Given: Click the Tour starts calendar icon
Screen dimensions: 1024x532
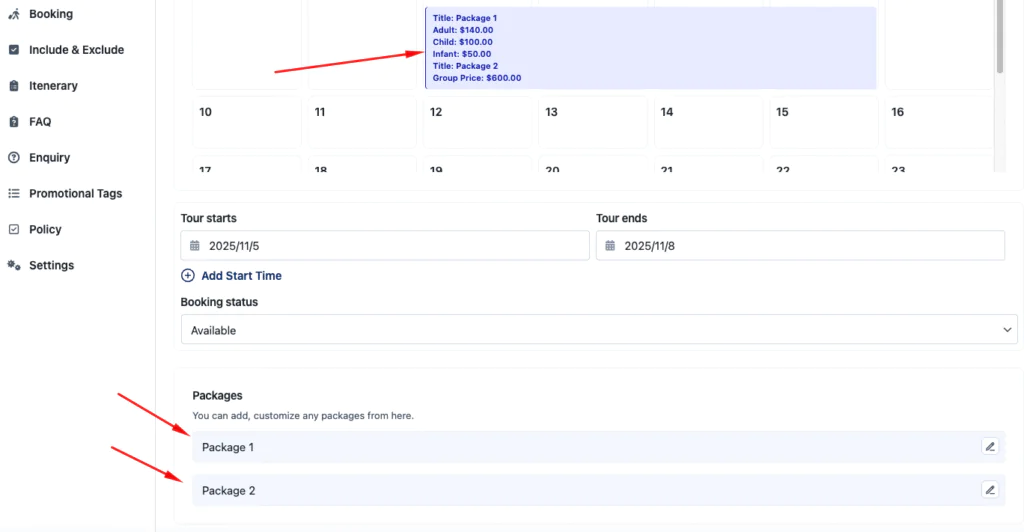Looking at the screenshot, I should 195,245.
